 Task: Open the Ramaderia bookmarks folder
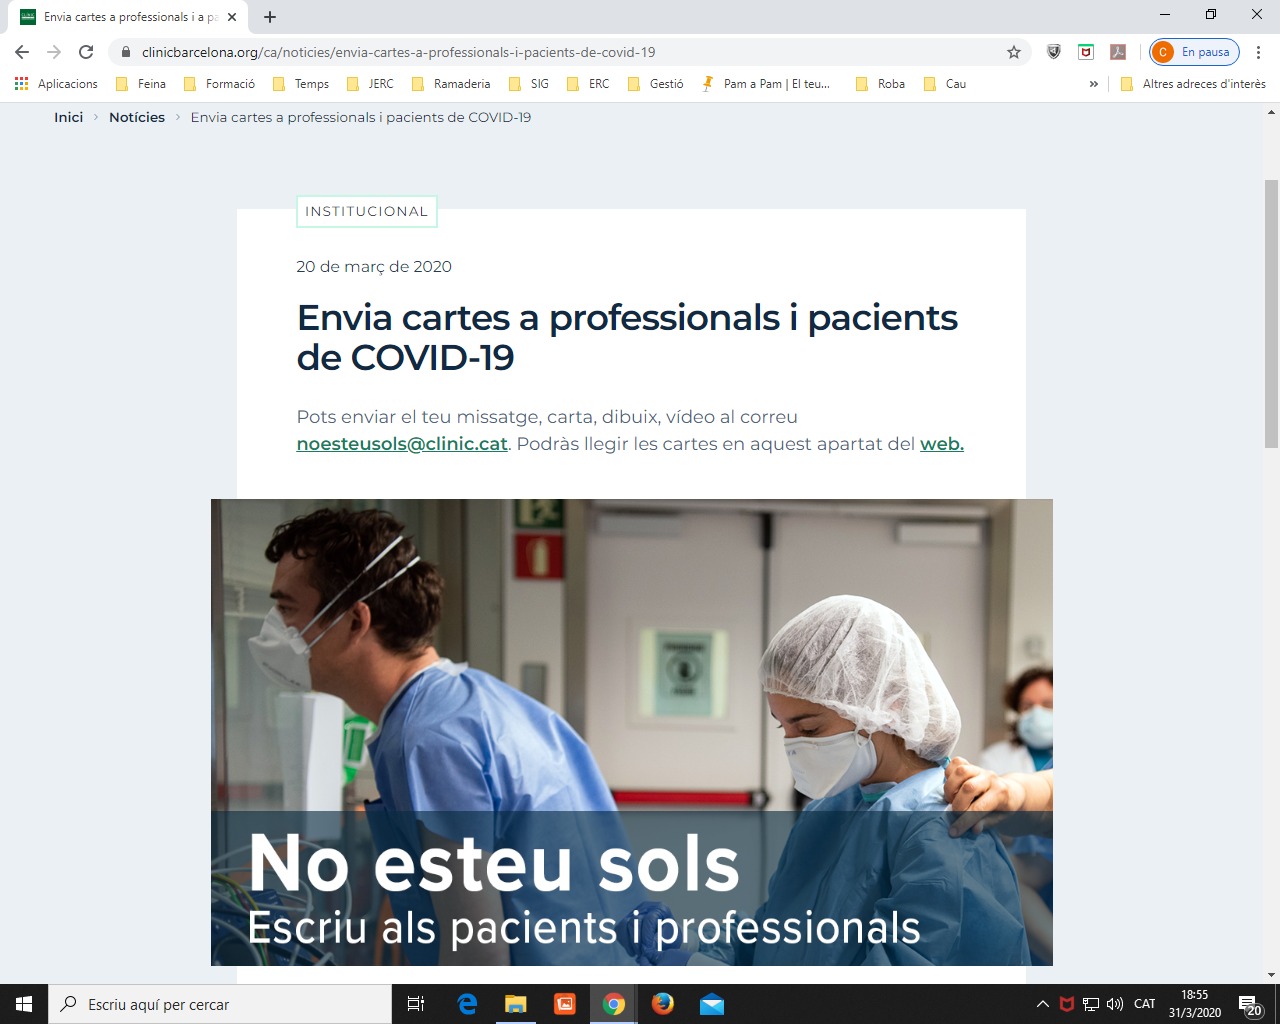coord(451,84)
